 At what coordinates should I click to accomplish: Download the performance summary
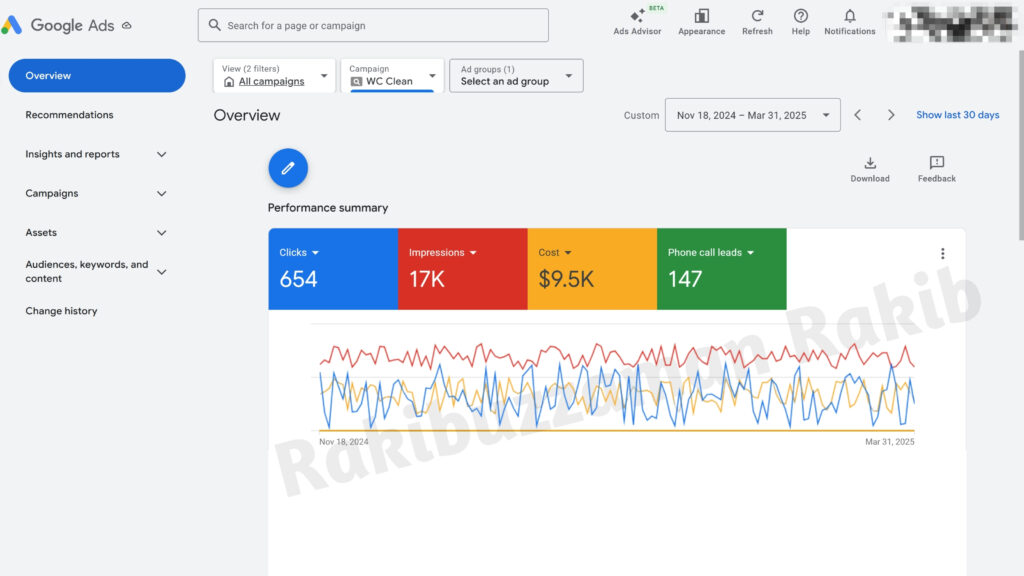click(x=870, y=167)
